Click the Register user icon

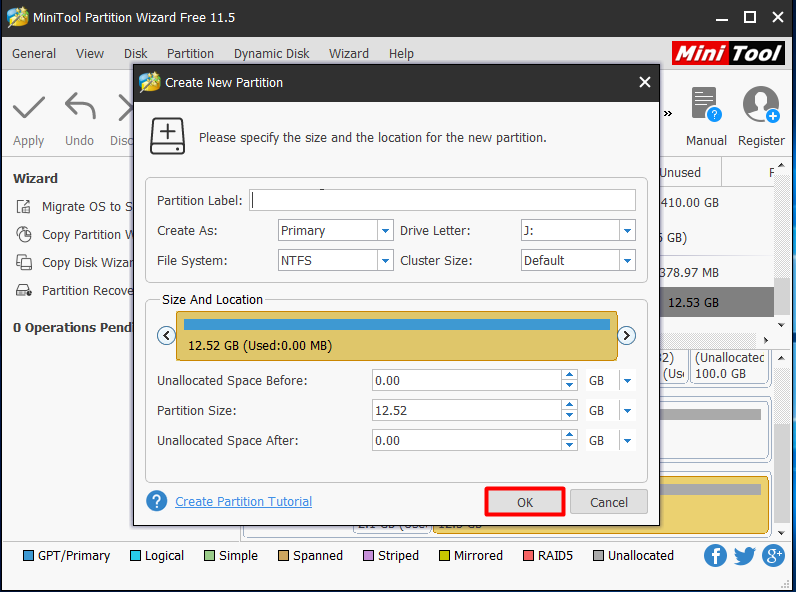click(761, 105)
